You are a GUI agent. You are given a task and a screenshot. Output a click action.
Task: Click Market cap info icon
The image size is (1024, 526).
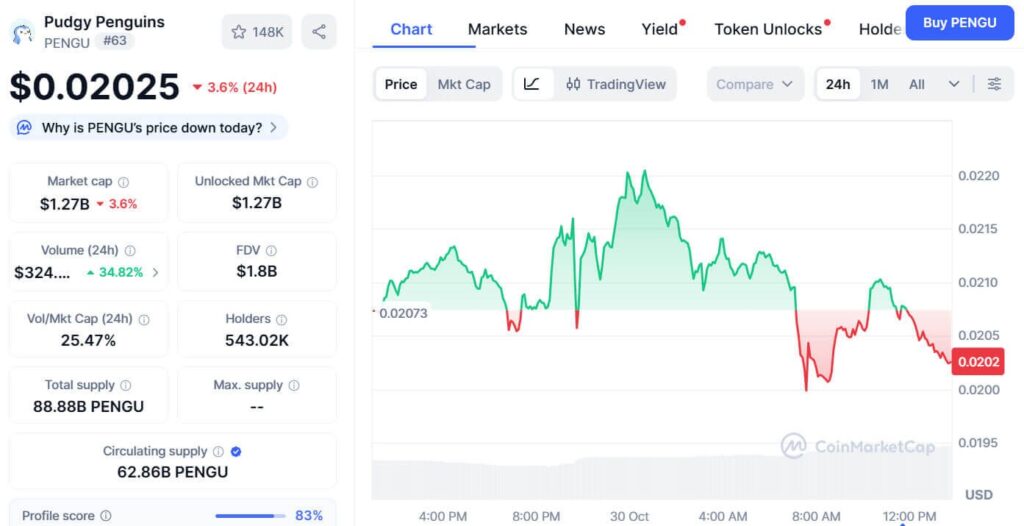[x=124, y=182]
